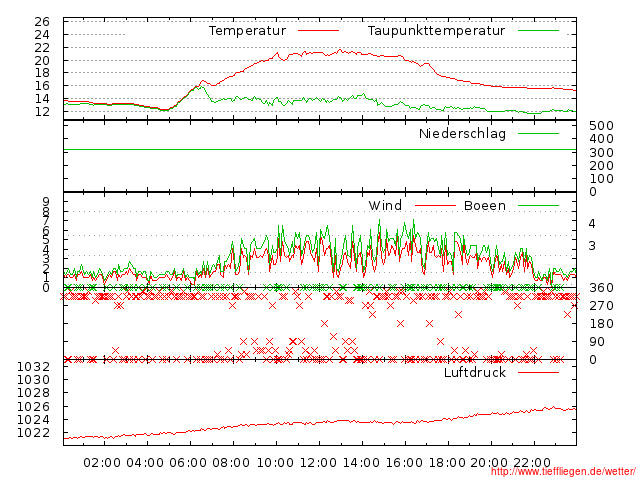
Task: Click the right-side 4 wind scale value
Action: pyautogui.click(x=592, y=223)
